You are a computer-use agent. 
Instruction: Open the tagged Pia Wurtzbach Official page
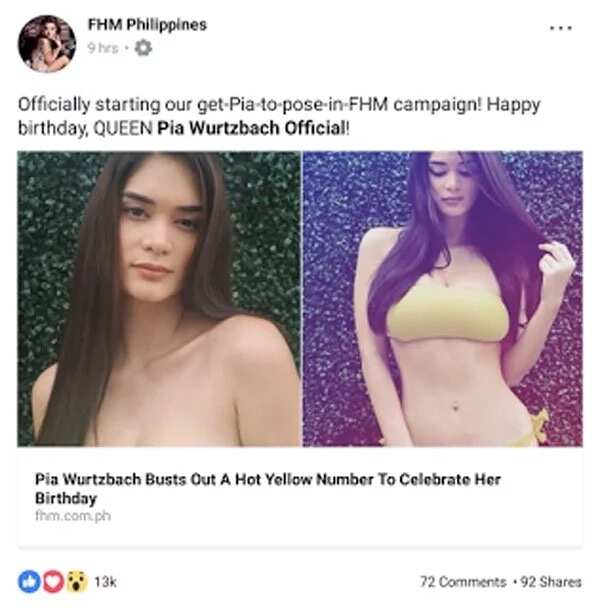tap(251, 128)
